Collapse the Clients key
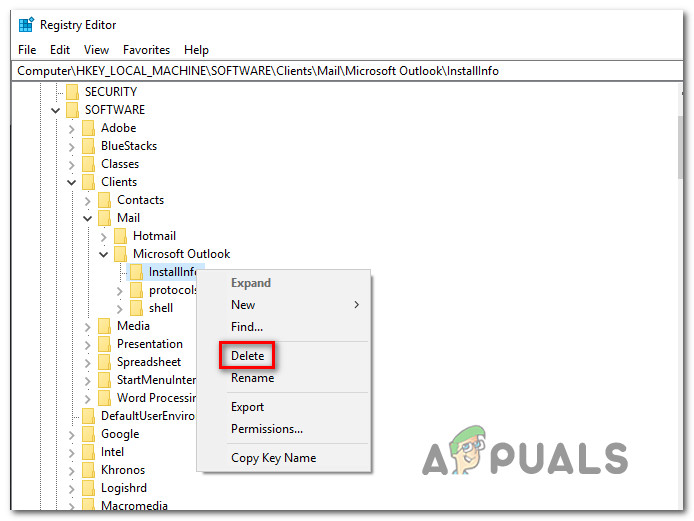This screenshot has width=694, height=521. point(72,182)
